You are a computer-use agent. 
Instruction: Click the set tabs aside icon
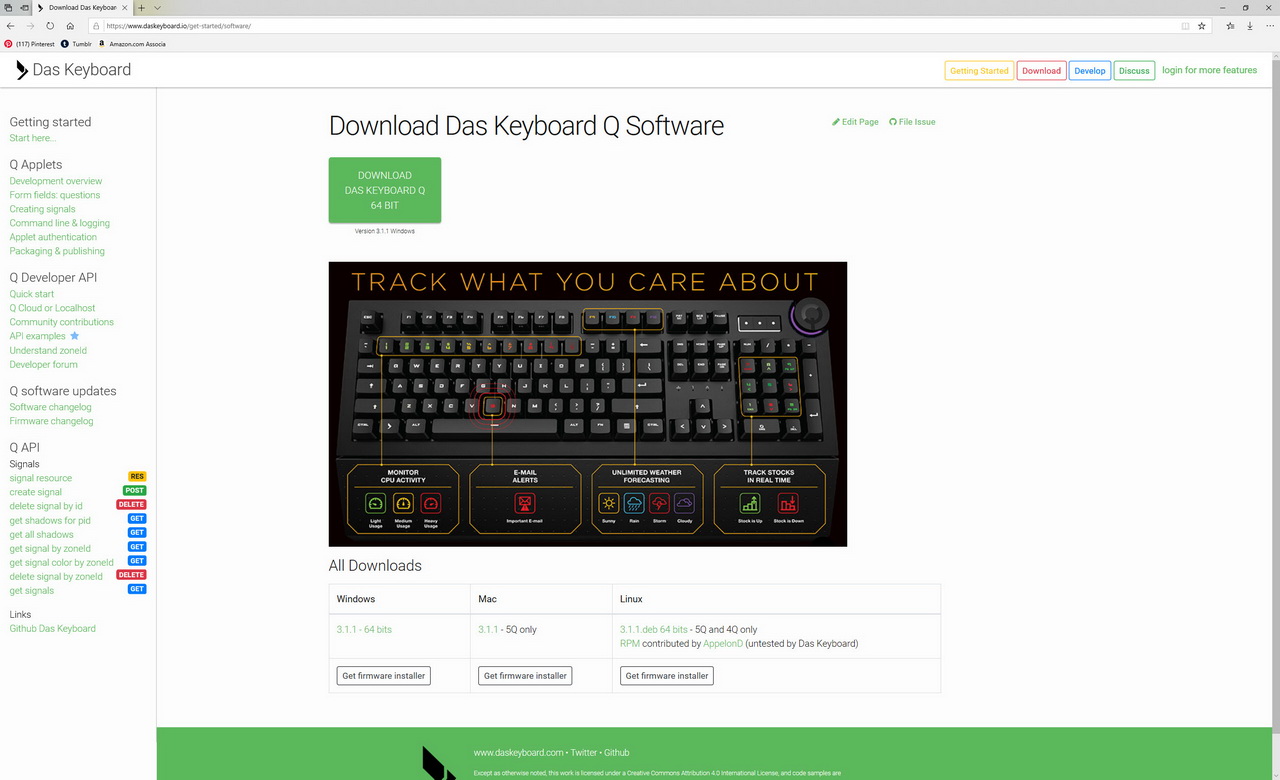(24, 7)
